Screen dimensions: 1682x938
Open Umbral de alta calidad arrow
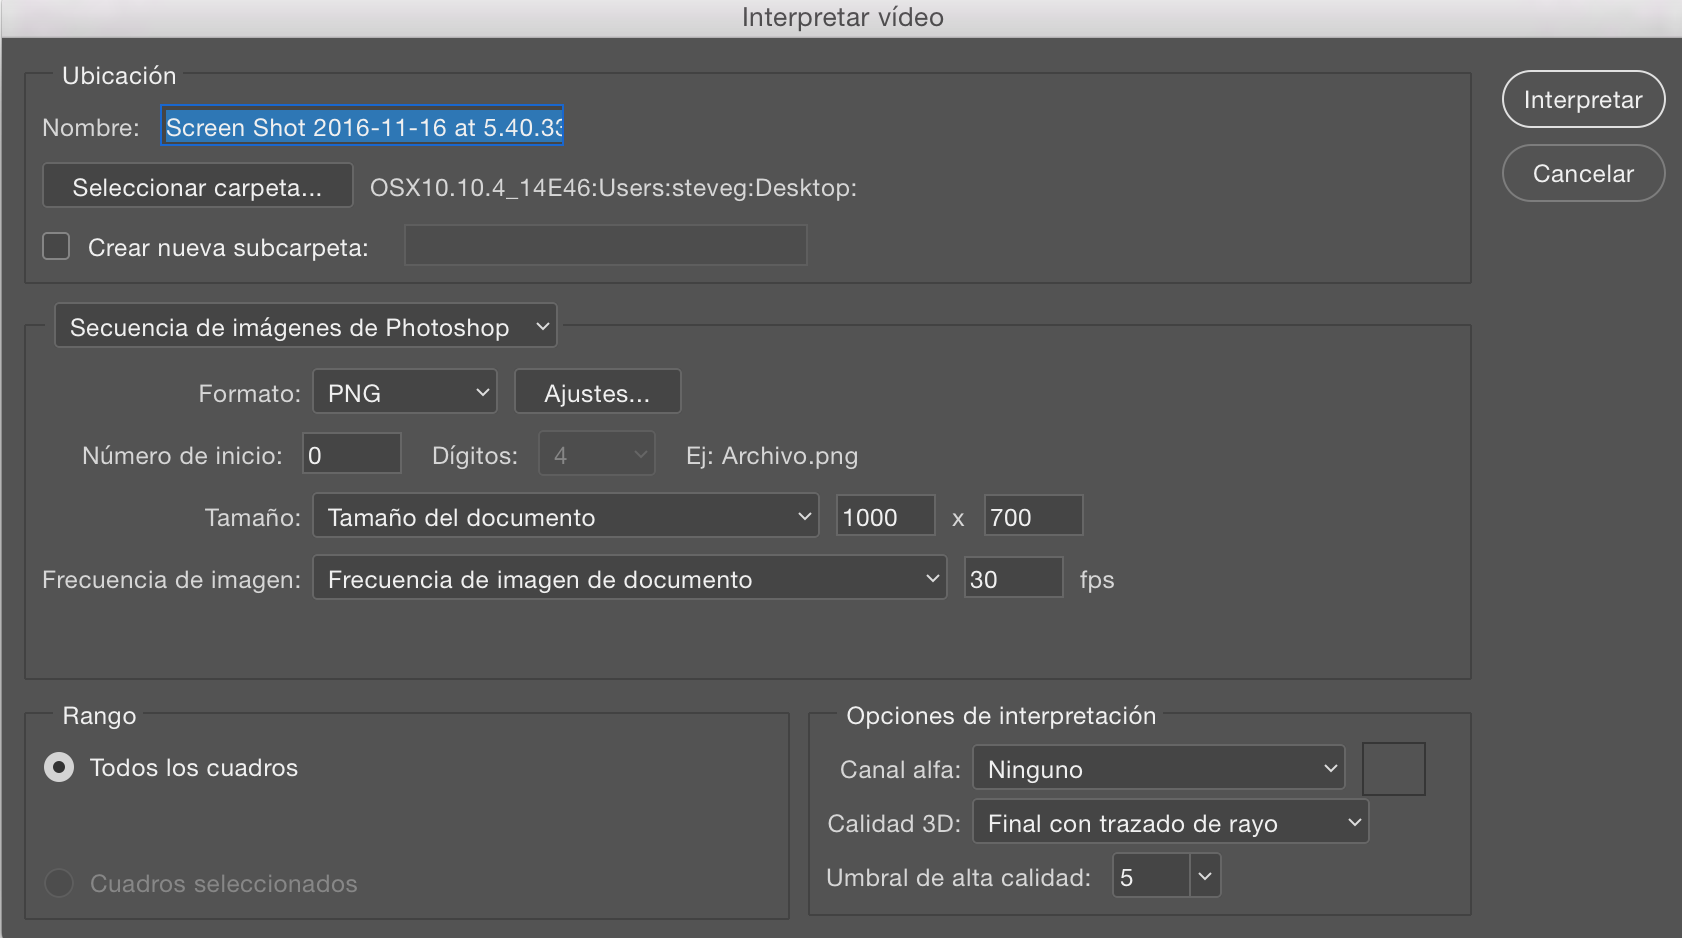tap(1205, 876)
